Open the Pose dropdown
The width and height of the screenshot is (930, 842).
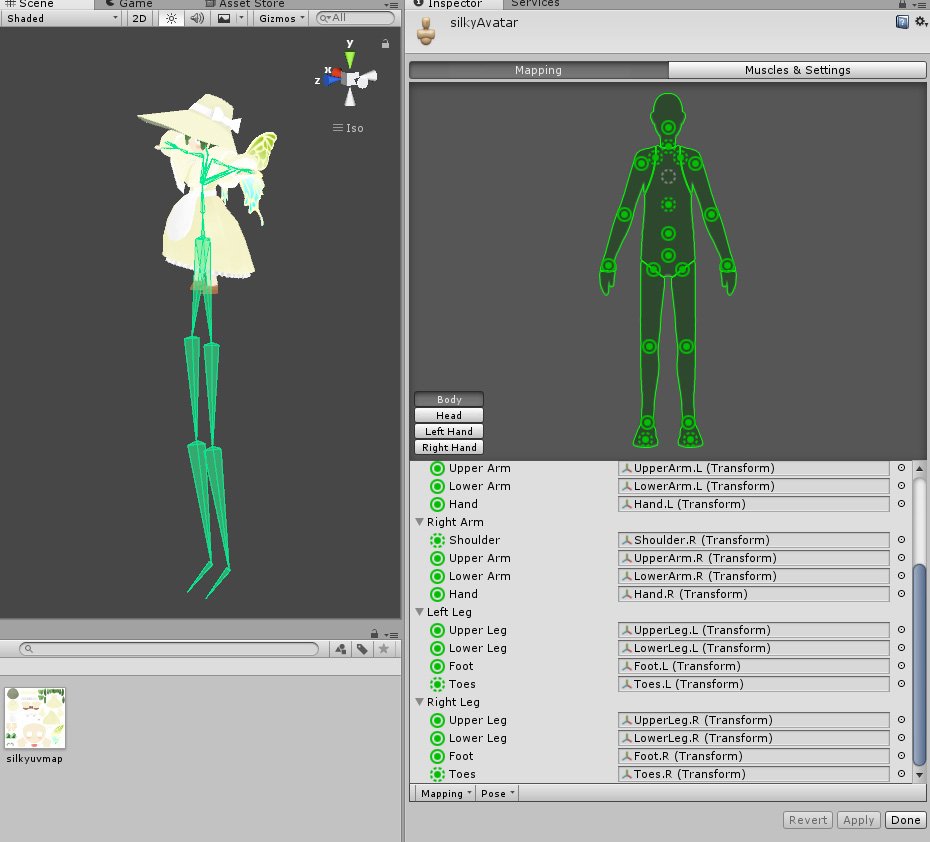click(497, 793)
